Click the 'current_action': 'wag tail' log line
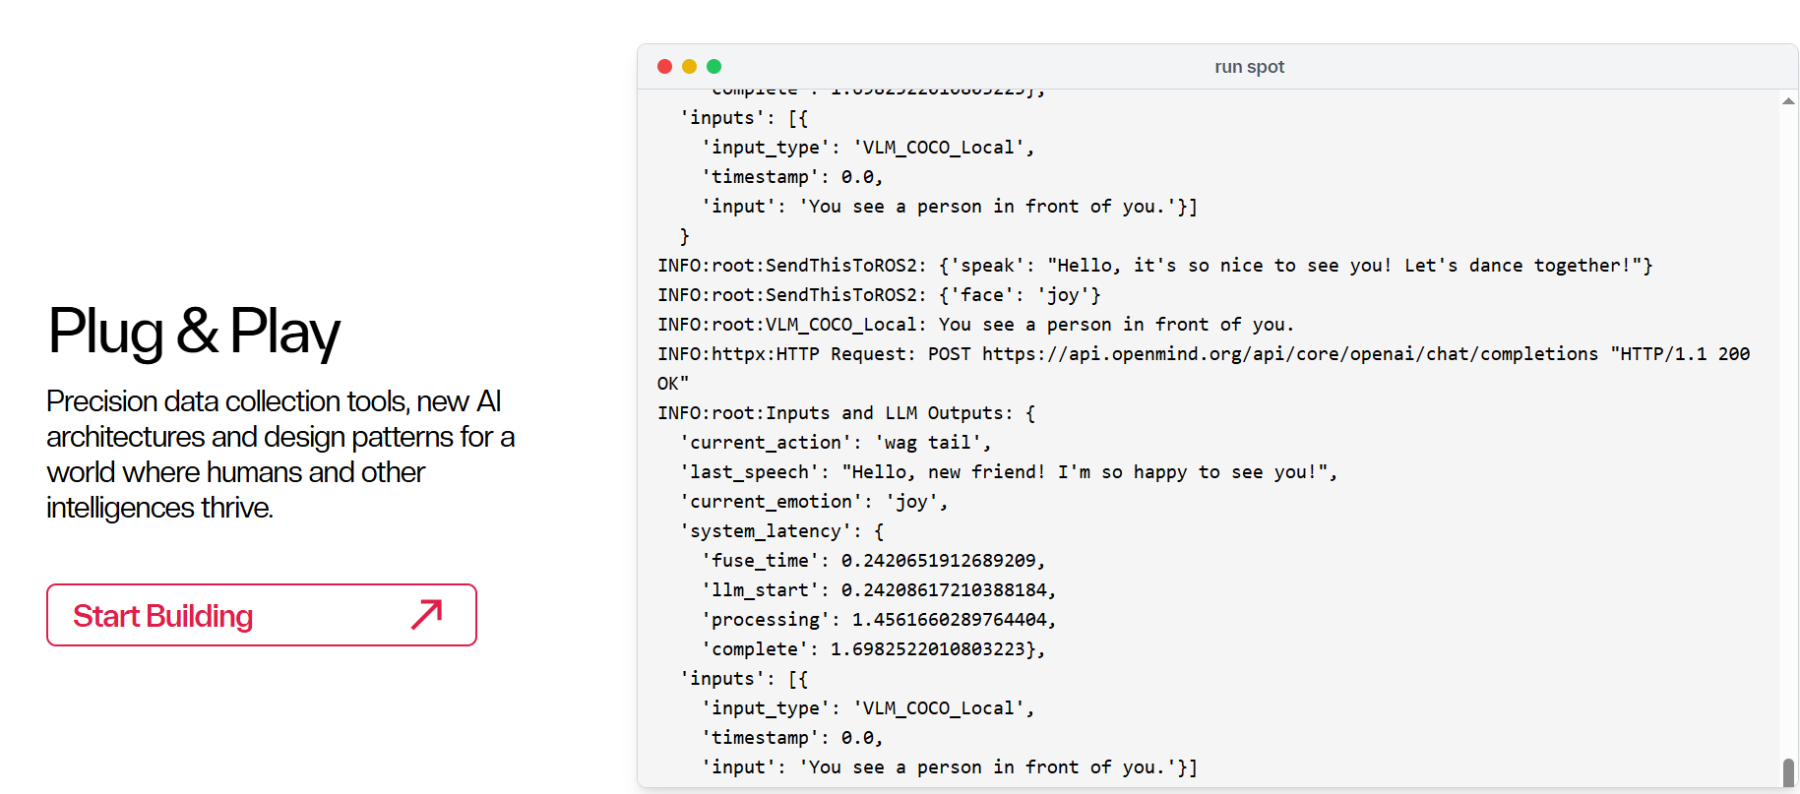The width and height of the screenshot is (1800, 794). 835,442
